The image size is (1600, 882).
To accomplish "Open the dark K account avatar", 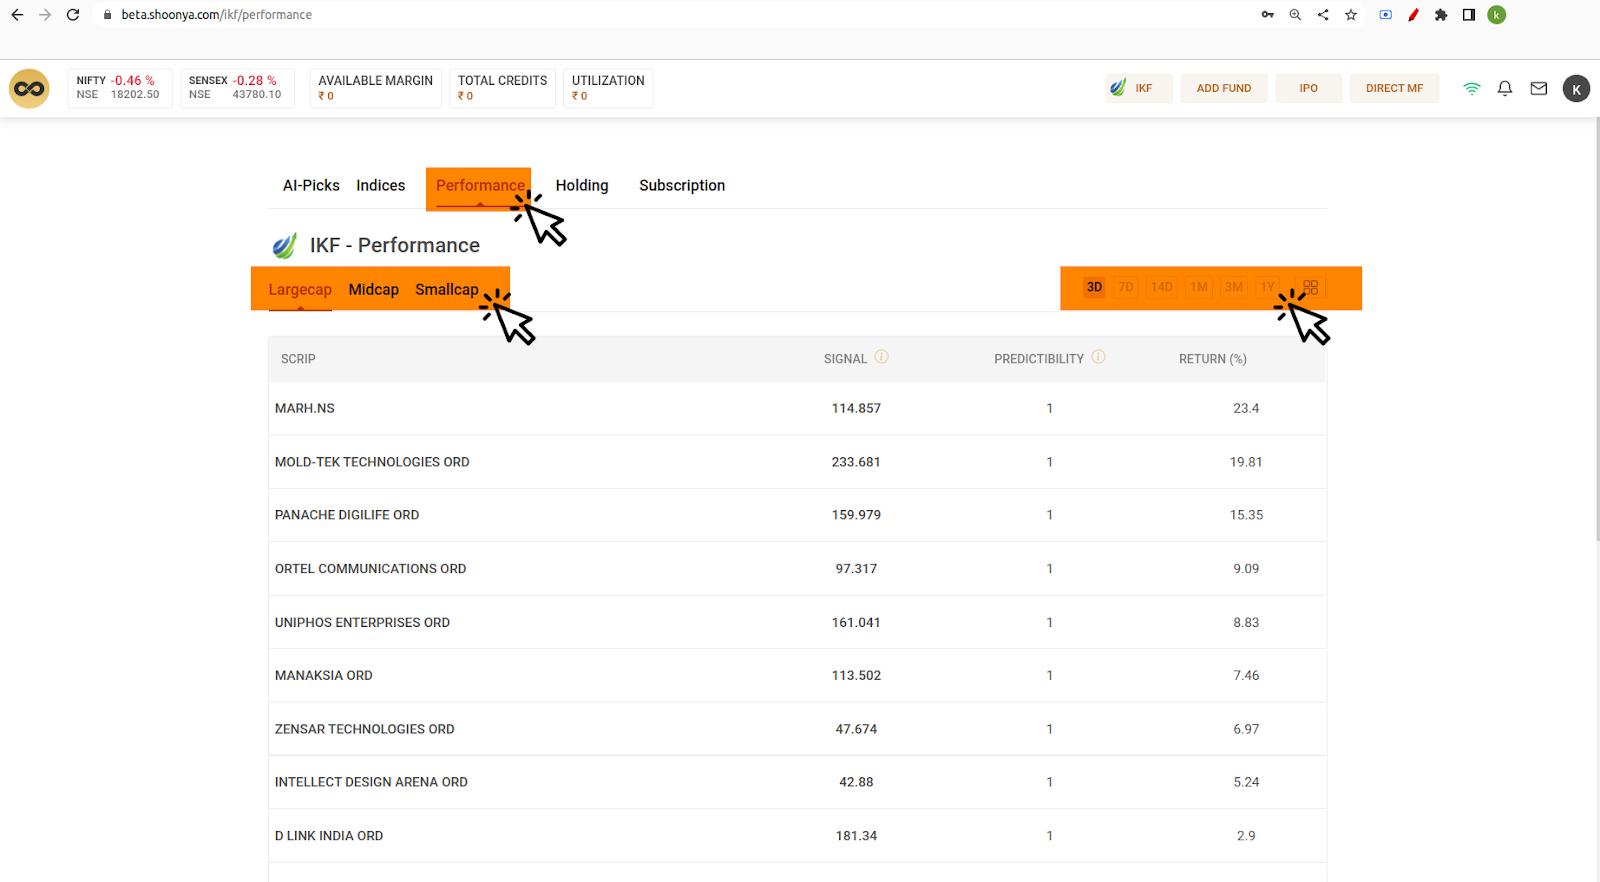I will [1576, 89].
